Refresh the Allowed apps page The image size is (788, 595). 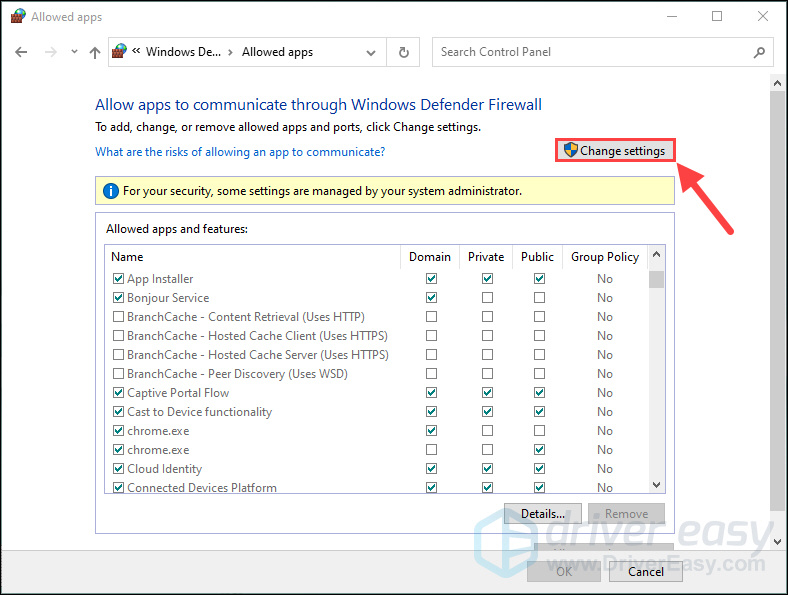pos(403,53)
